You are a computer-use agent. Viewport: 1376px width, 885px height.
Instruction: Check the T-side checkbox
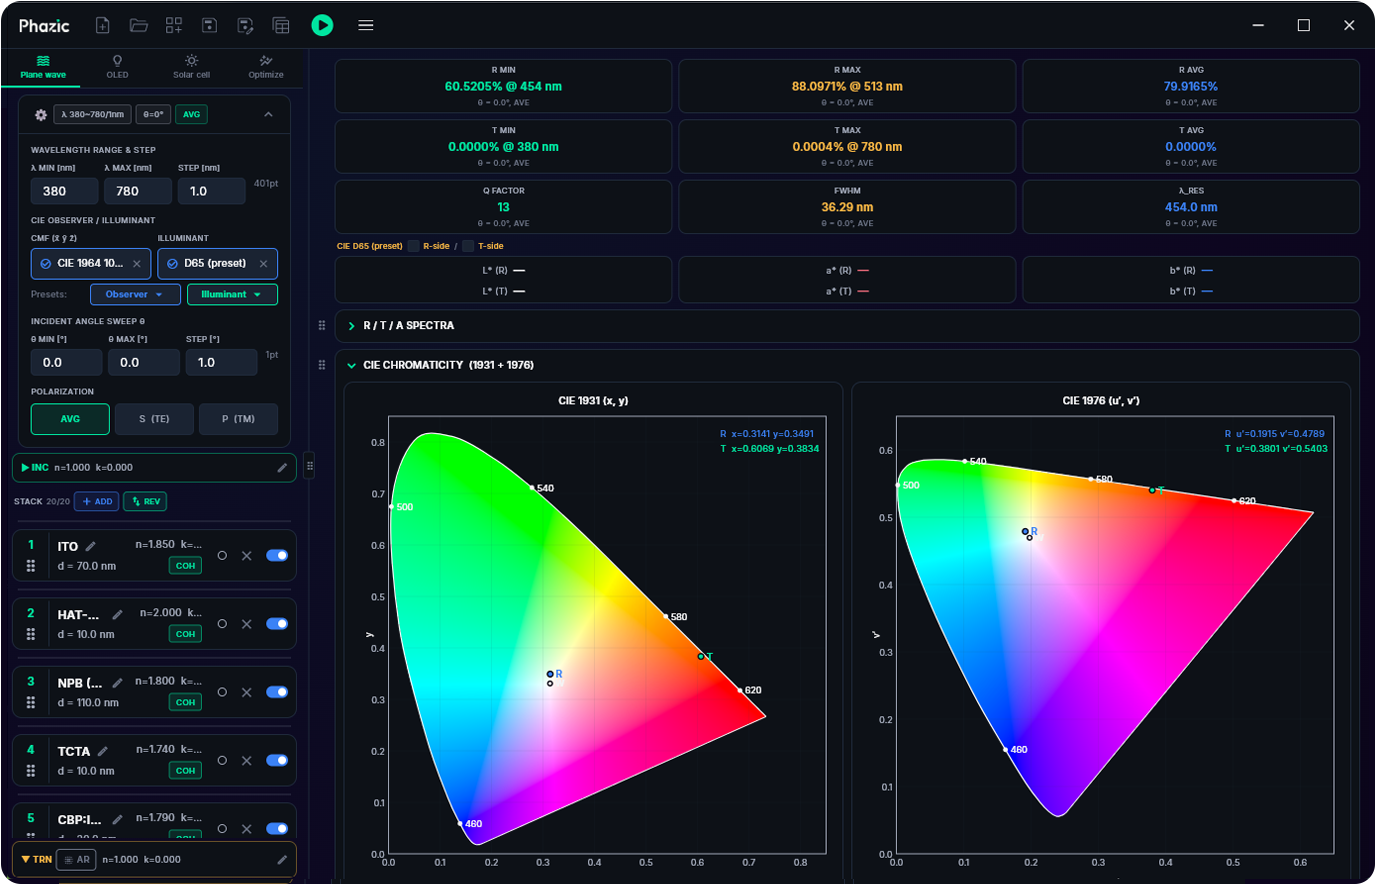(468, 246)
